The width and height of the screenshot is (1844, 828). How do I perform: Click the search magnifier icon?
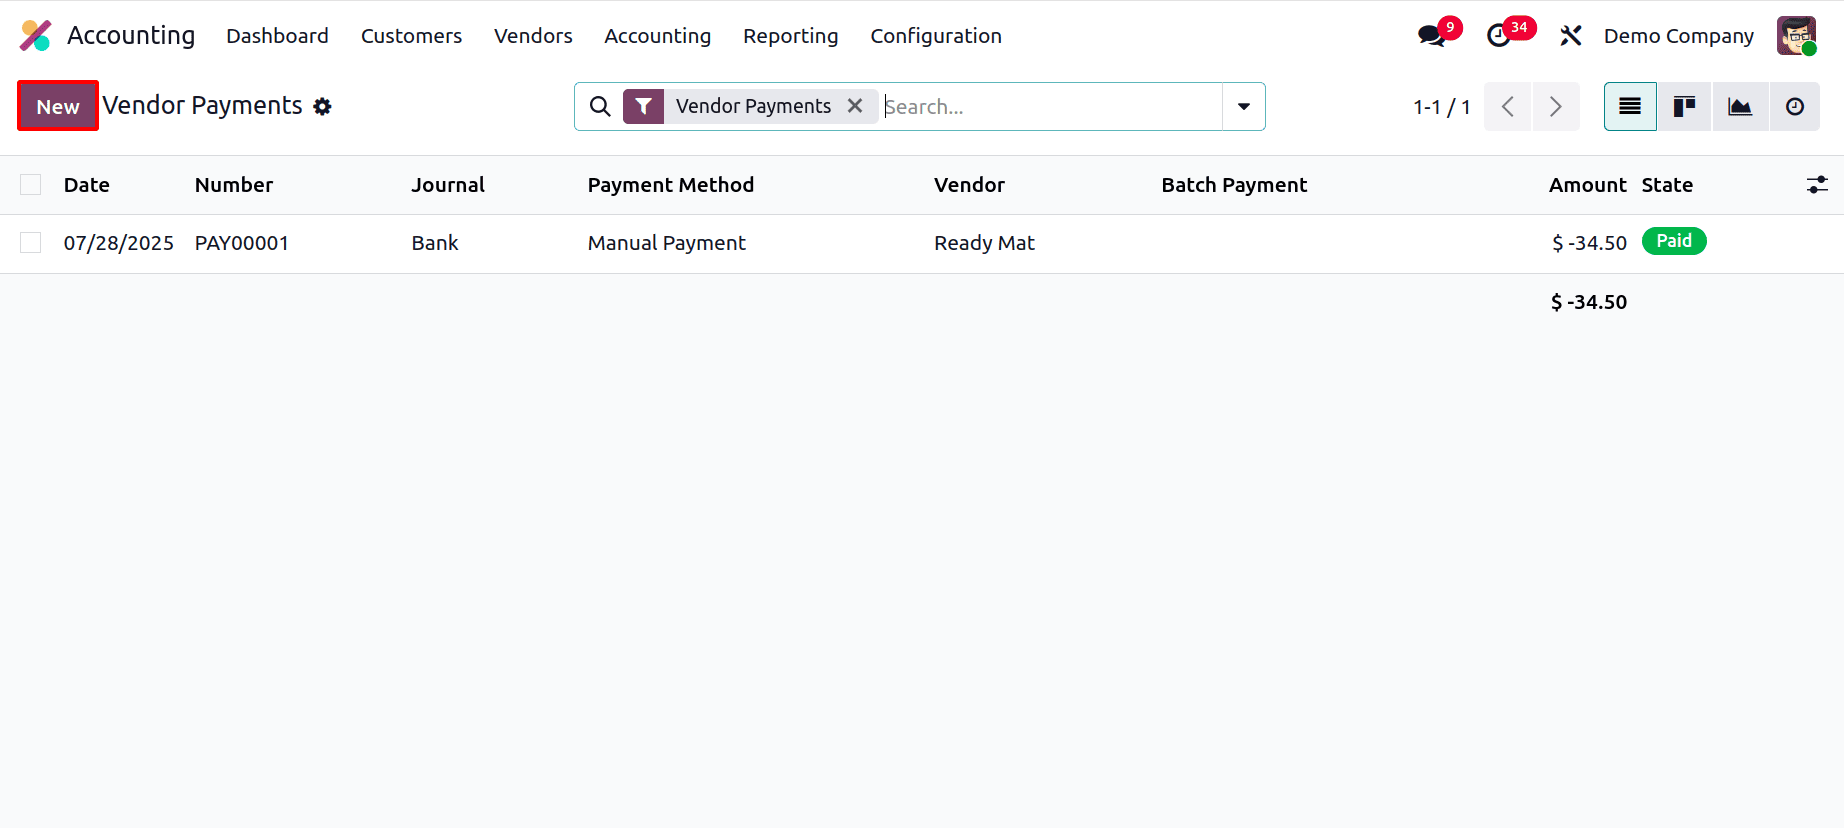(600, 106)
